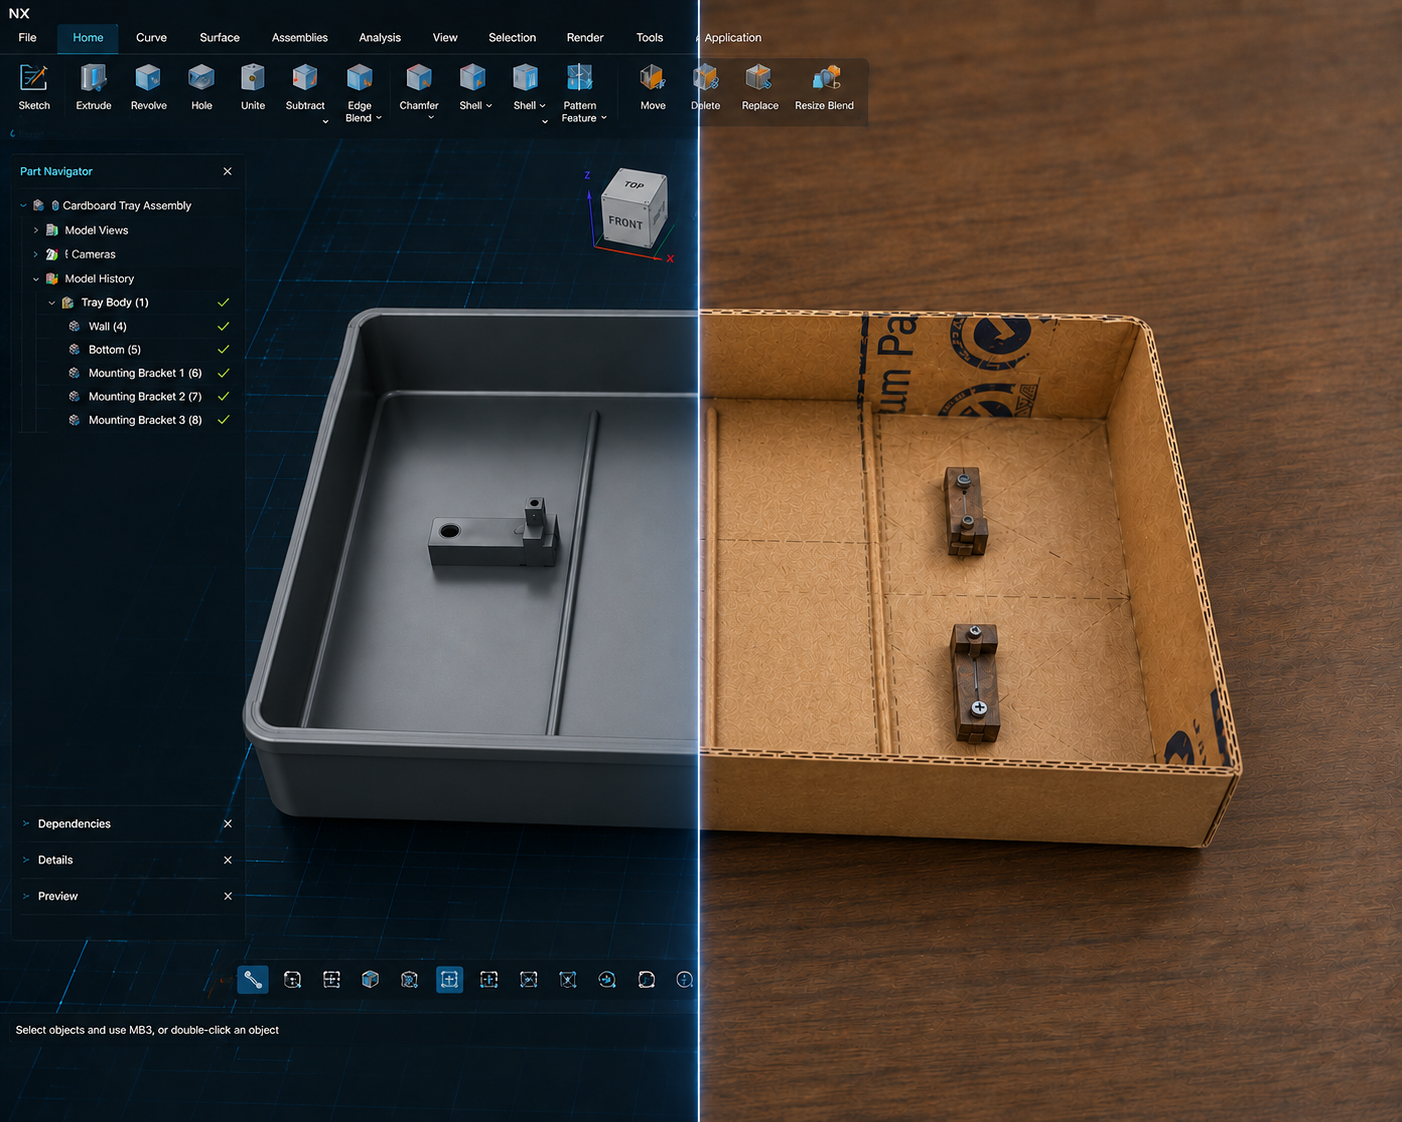This screenshot has width=1402, height=1122.
Task: Open the File menu
Action: pyautogui.click(x=28, y=37)
